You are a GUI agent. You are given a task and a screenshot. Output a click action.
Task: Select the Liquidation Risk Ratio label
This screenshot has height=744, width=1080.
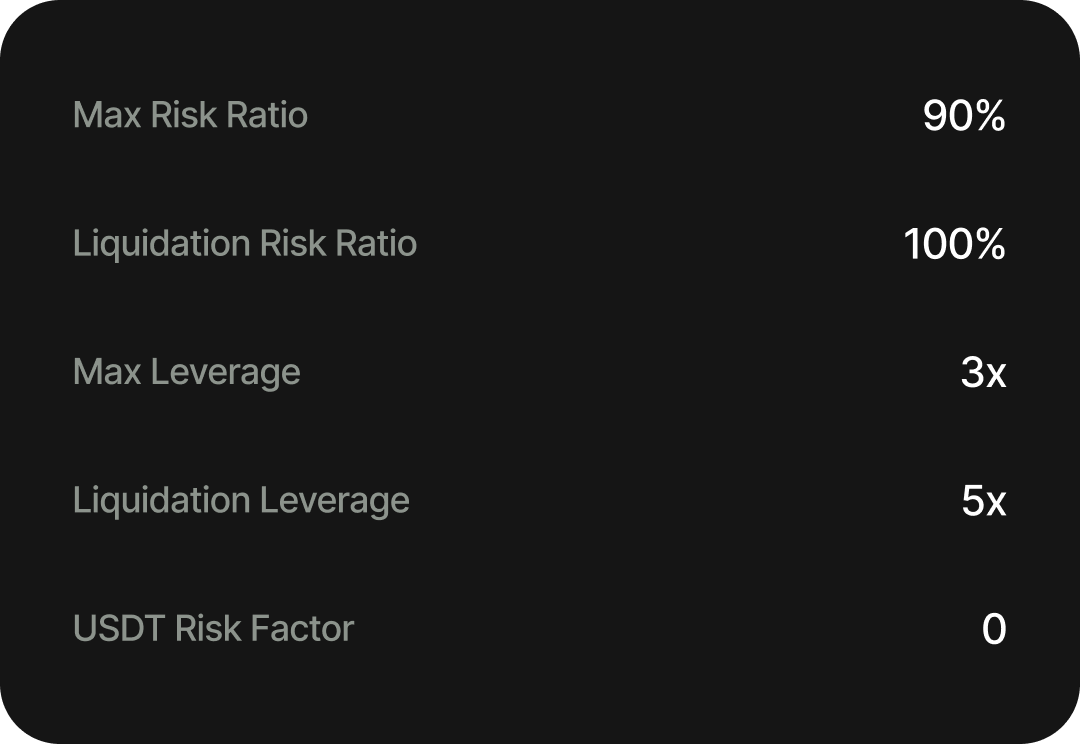245,245
